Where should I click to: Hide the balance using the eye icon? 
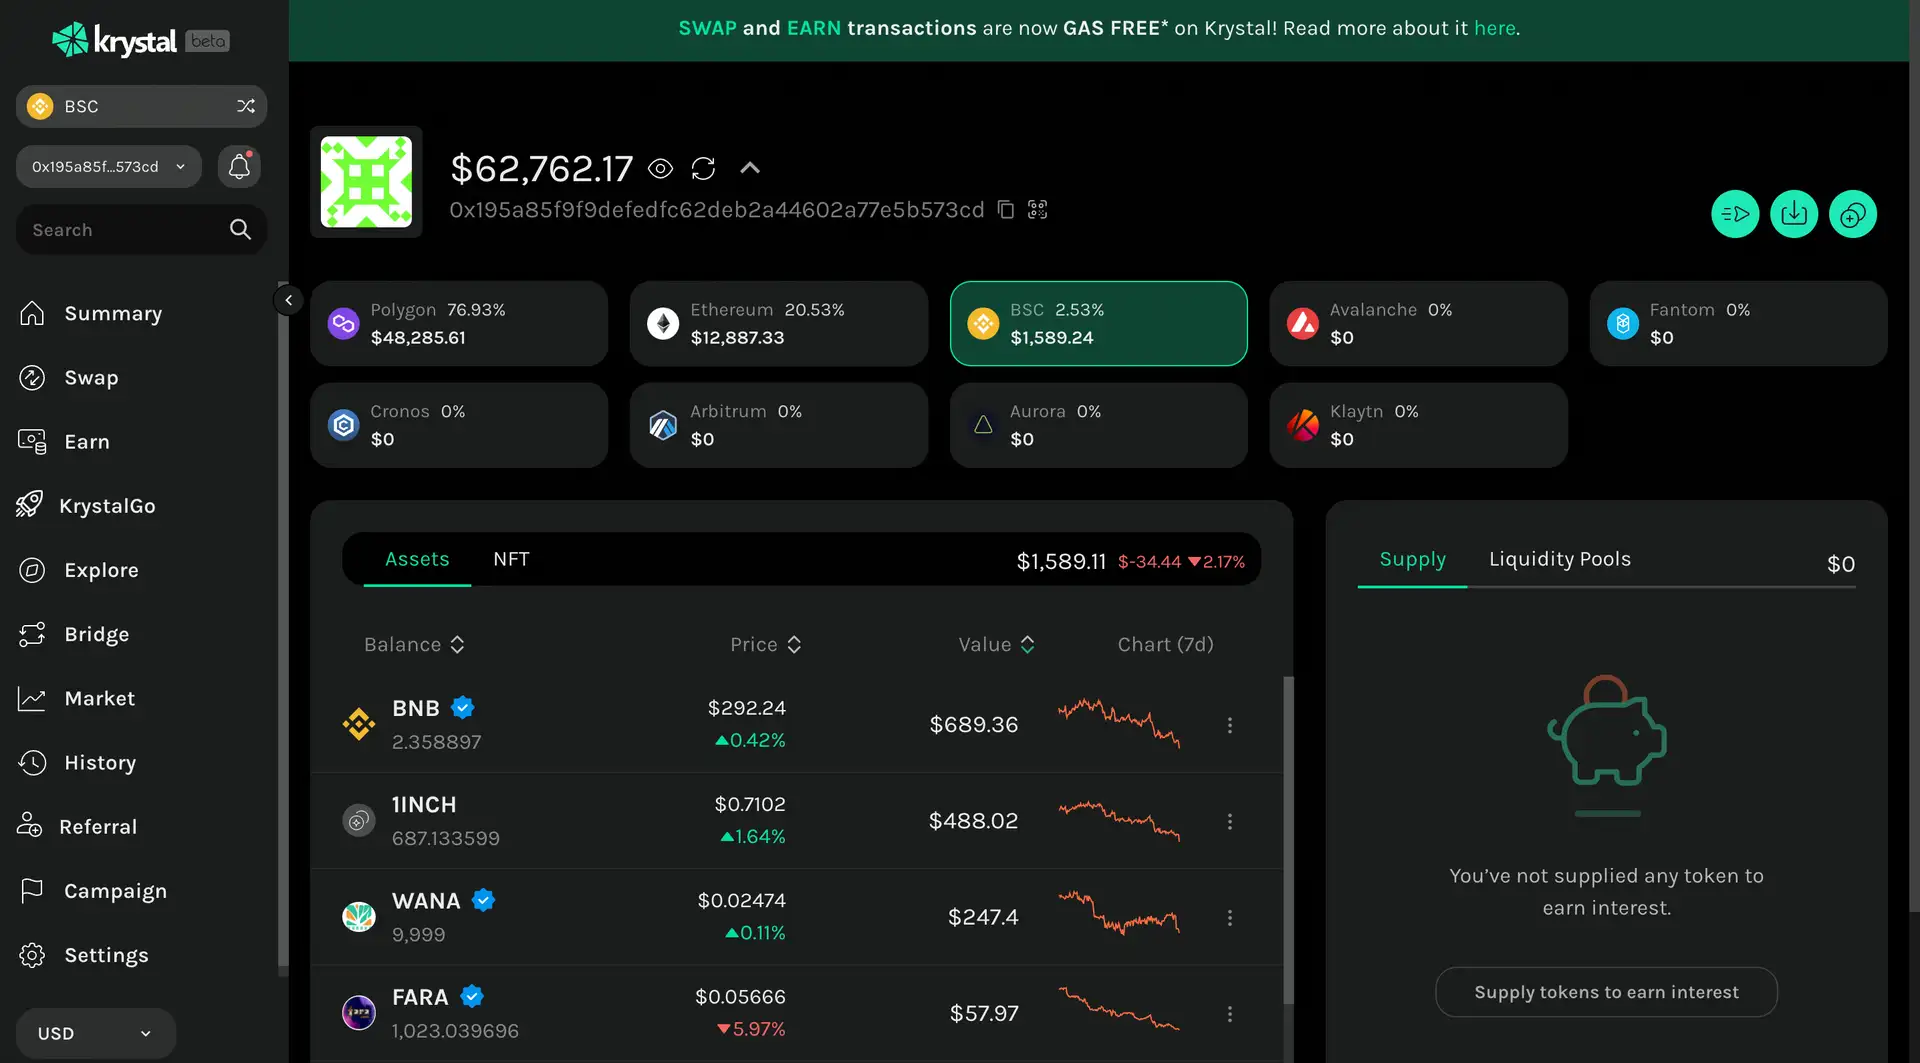click(x=660, y=169)
